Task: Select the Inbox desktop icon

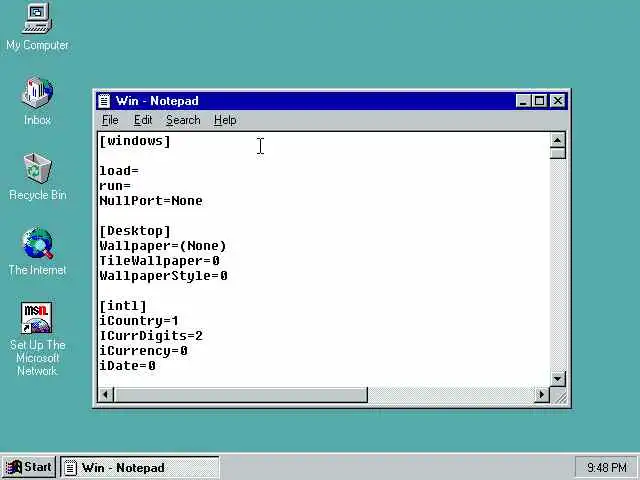Action: click(37, 101)
